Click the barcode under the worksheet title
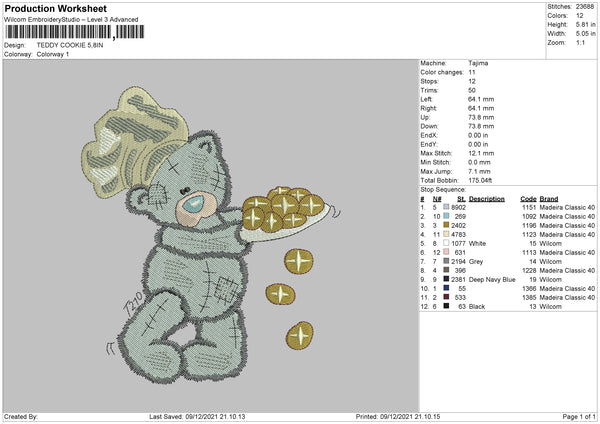600x424 pixels. pyautogui.click(x=75, y=32)
